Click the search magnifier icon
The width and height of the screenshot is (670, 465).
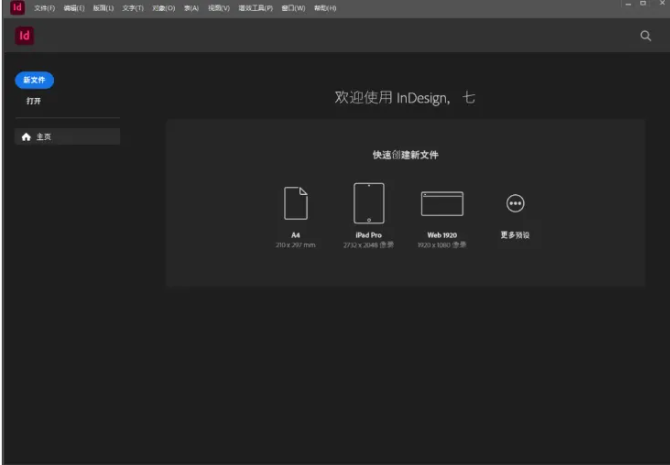click(645, 36)
